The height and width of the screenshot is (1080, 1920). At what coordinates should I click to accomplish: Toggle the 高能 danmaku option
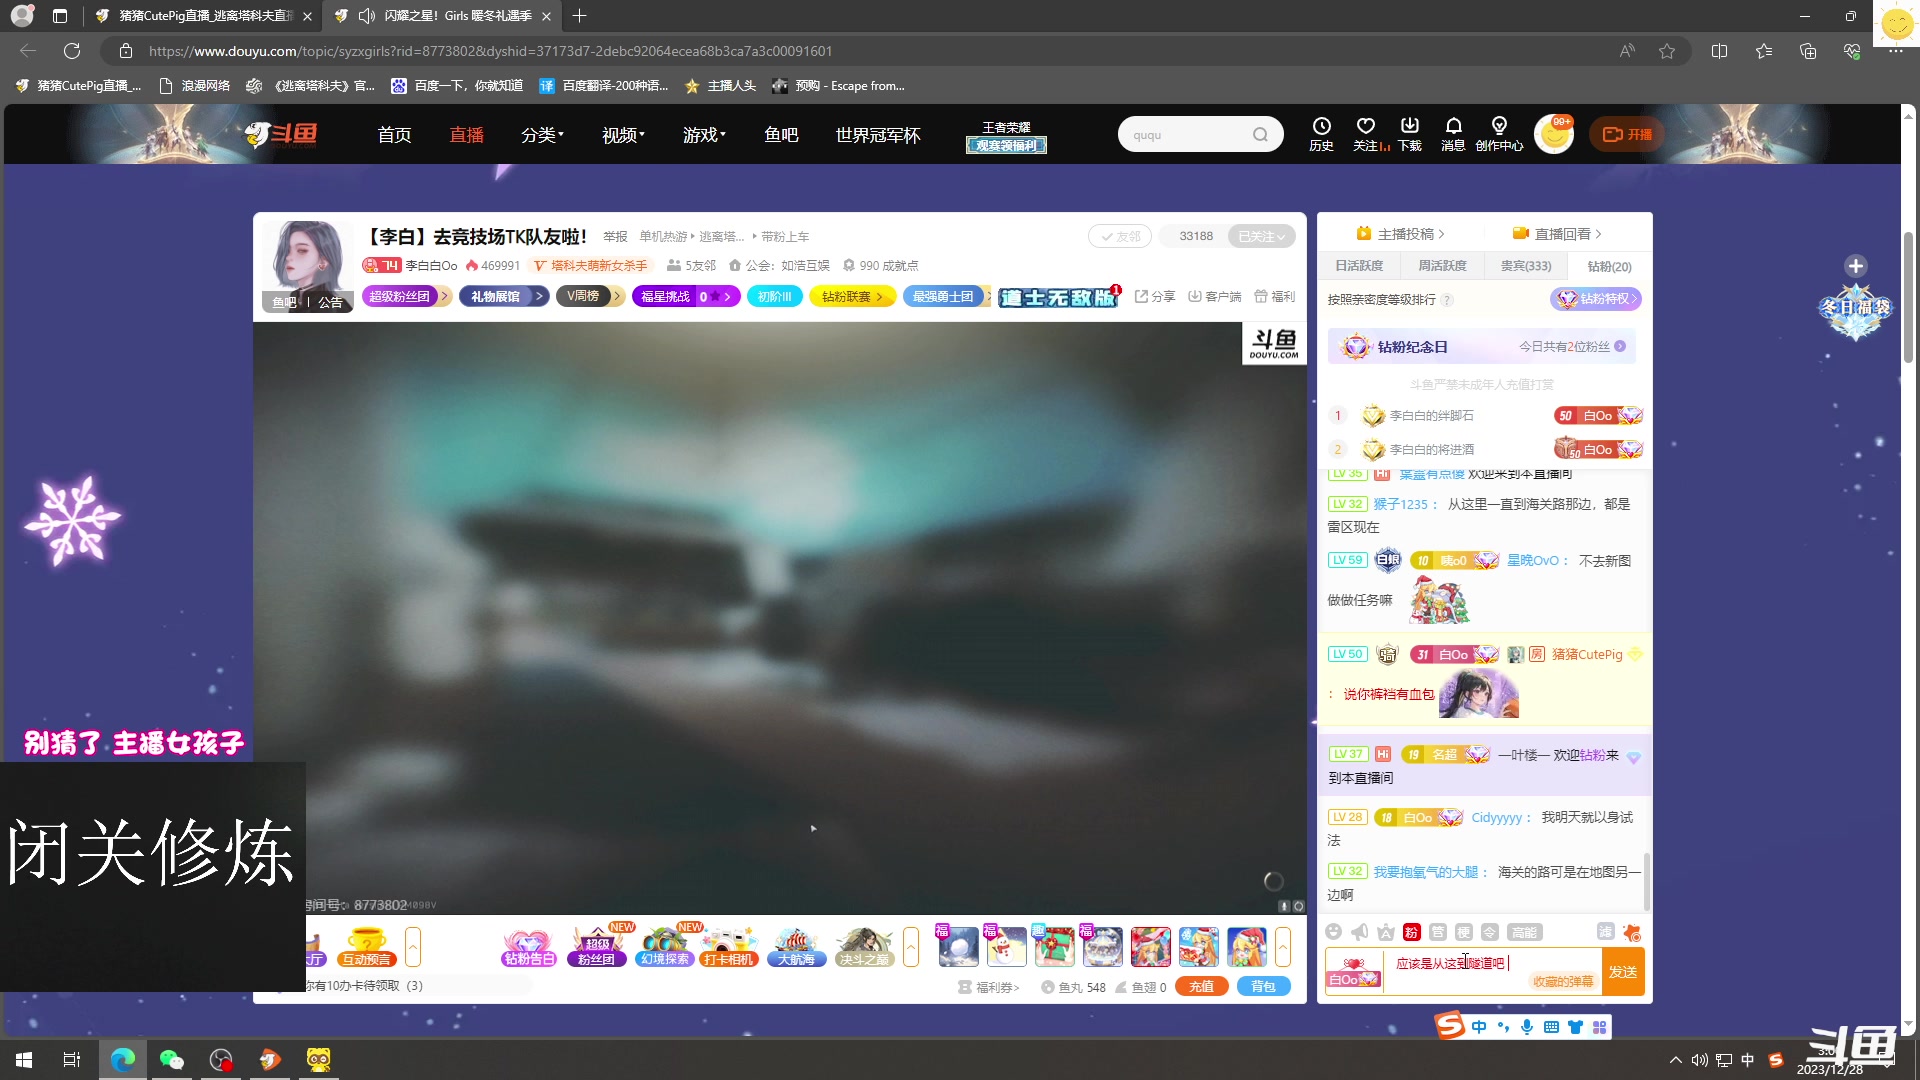[1524, 932]
